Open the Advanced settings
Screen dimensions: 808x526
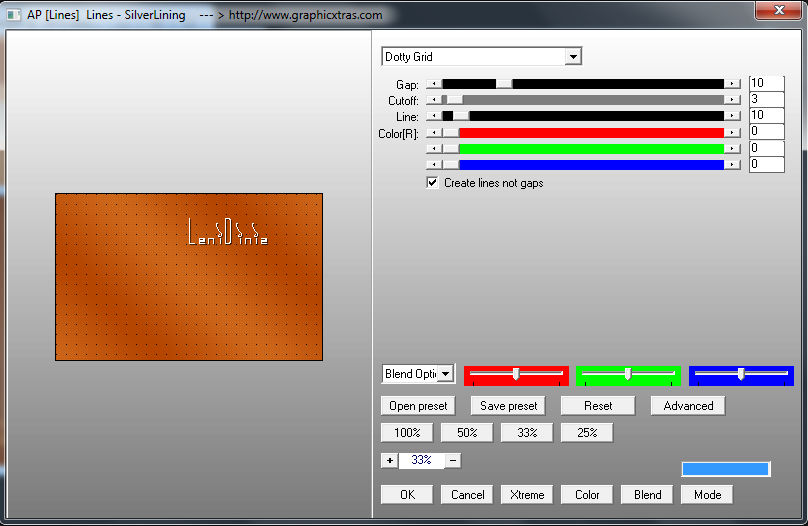tap(688, 406)
